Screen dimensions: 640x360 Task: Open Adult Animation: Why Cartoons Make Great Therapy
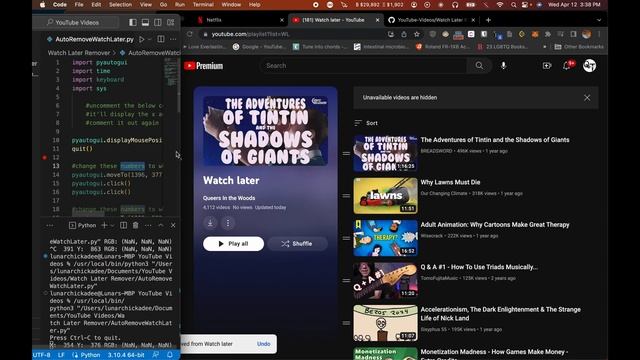(x=495, y=225)
